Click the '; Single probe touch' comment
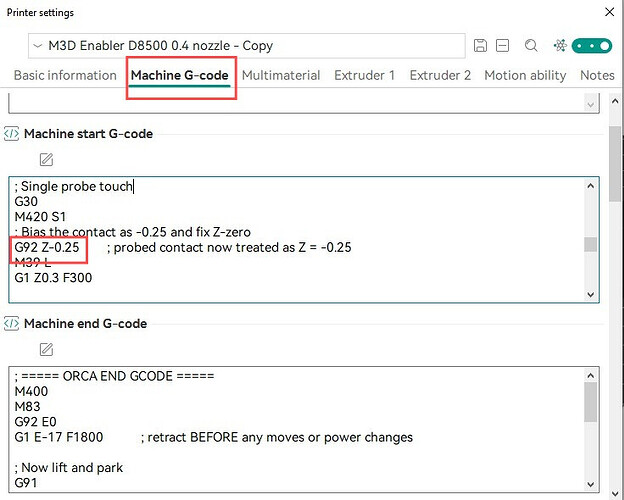Image resolution: width=624 pixels, height=500 pixels. click(x=73, y=186)
